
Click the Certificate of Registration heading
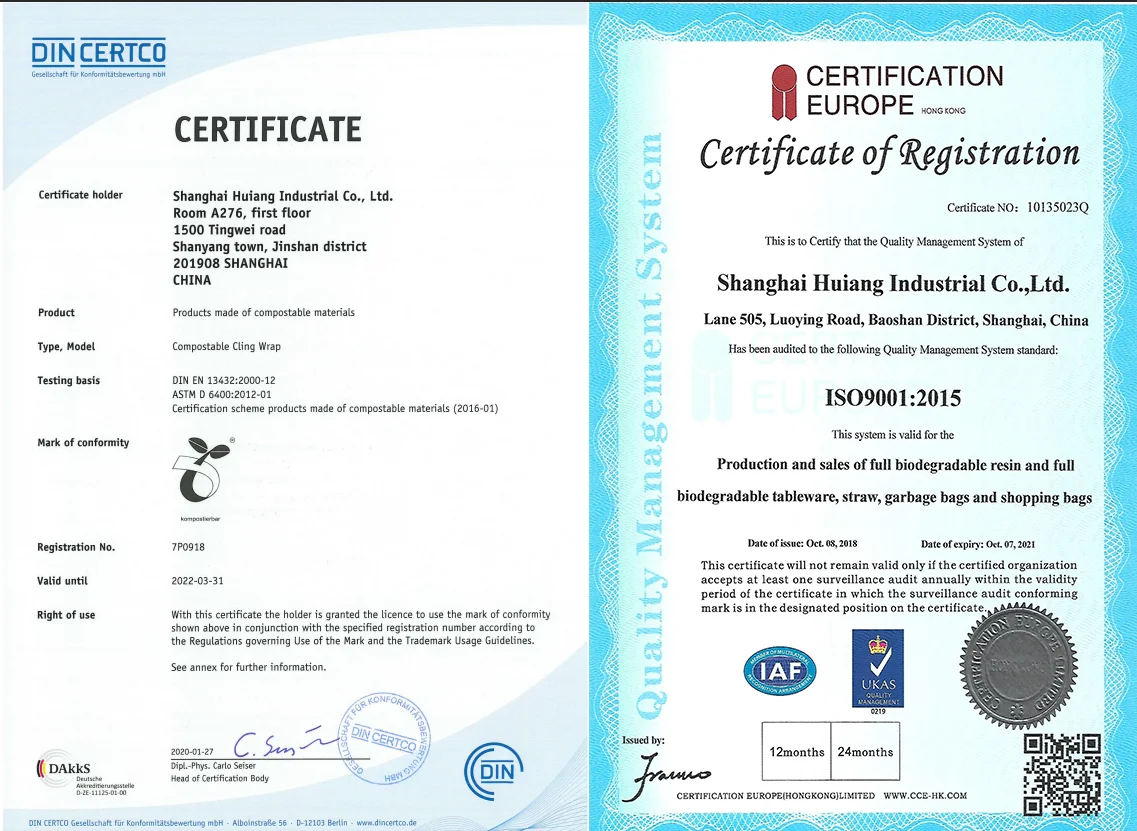[x=889, y=154]
